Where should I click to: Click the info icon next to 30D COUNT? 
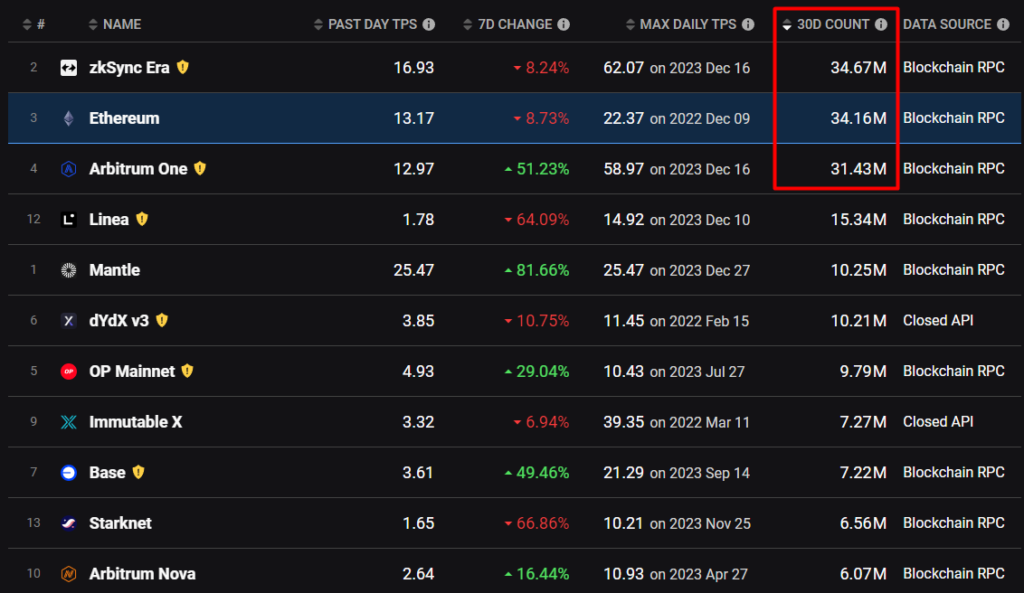(881, 24)
